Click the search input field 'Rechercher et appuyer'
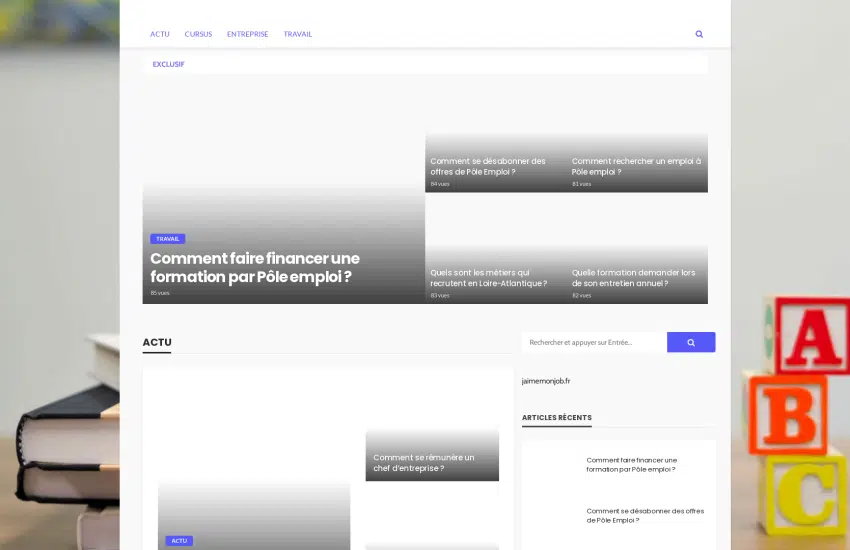Viewport: 850px width, 550px height. [594, 342]
